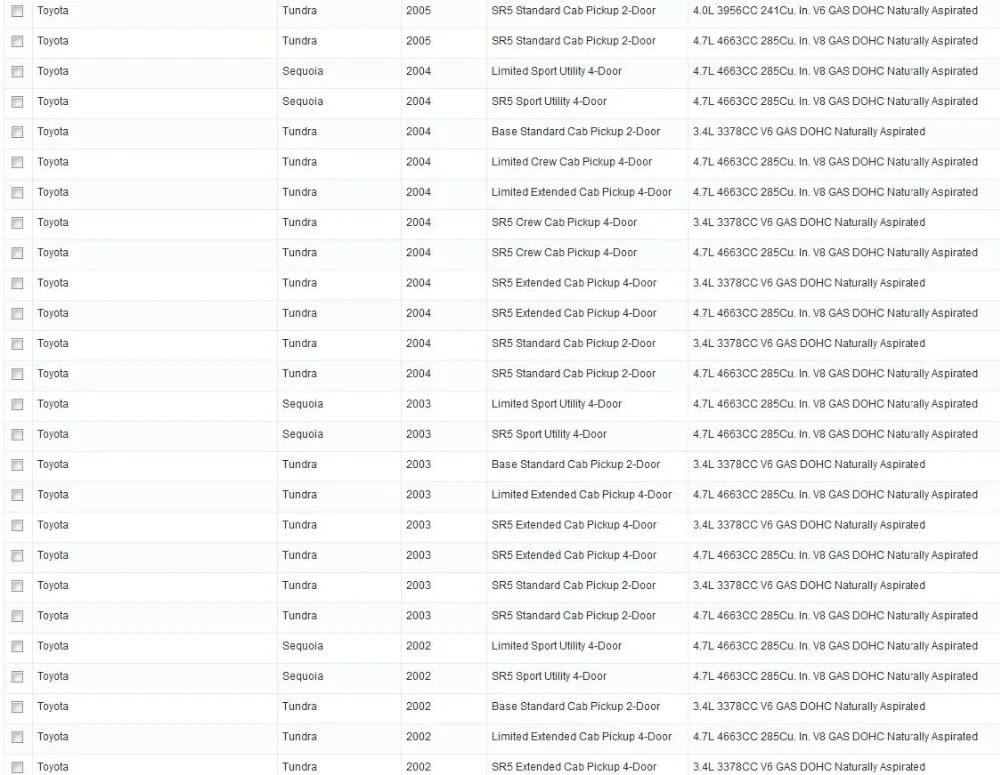Image resolution: width=1000 pixels, height=775 pixels.
Task: Tick the 2002 Tundra Limited Extended Cab checkbox
Action: [x=17, y=737]
